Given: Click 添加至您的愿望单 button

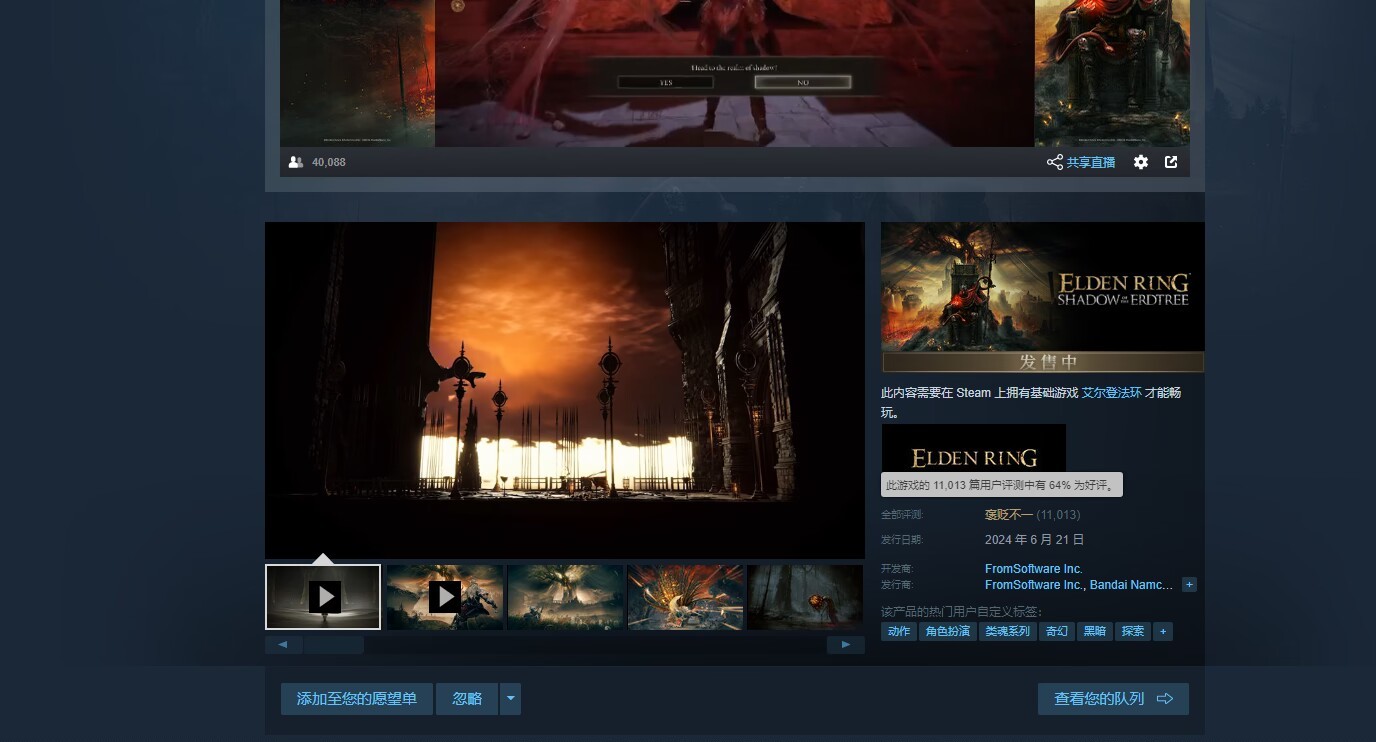Looking at the screenshot, I should (x=357, y=699).
